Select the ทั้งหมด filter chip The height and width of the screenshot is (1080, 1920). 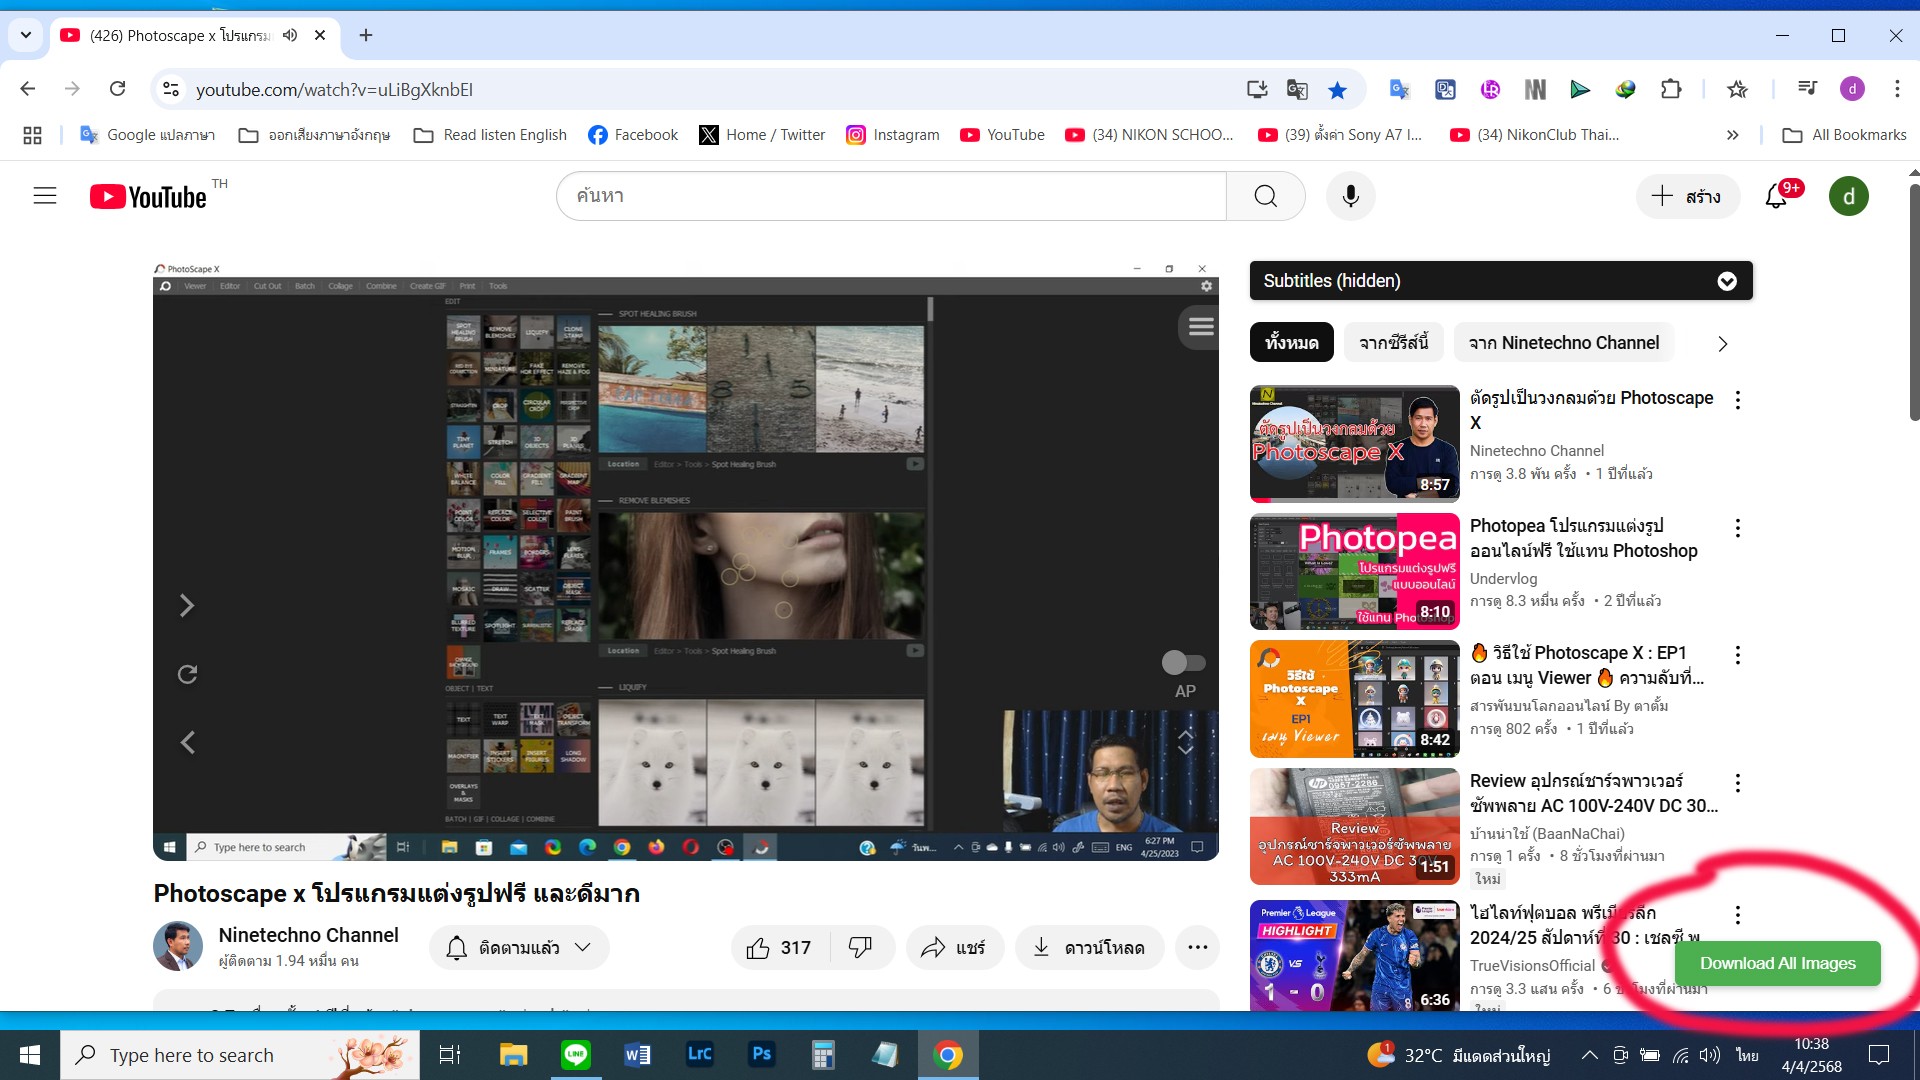pos(1291,343)
